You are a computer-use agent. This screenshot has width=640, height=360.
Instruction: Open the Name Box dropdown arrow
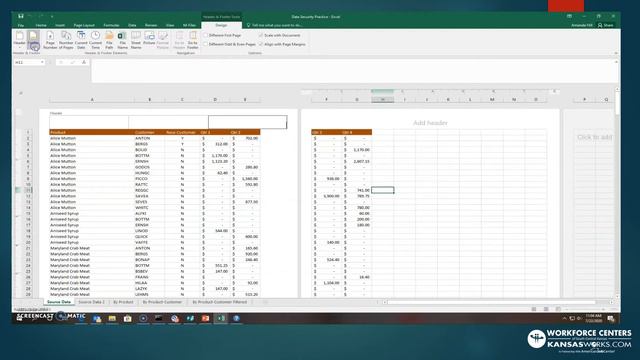click(x=42, y=62)
